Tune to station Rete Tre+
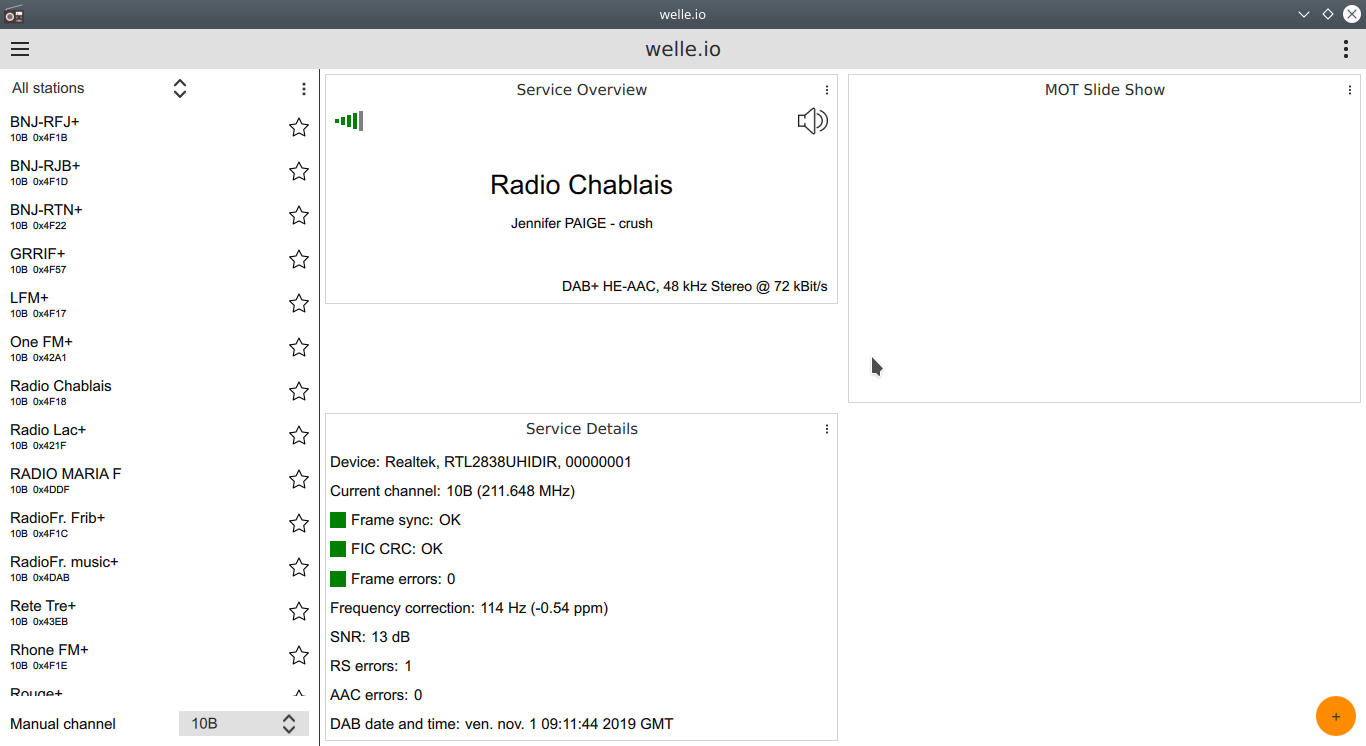The width and height of the screenshot is (1366, 746). [x=160, y=611]
